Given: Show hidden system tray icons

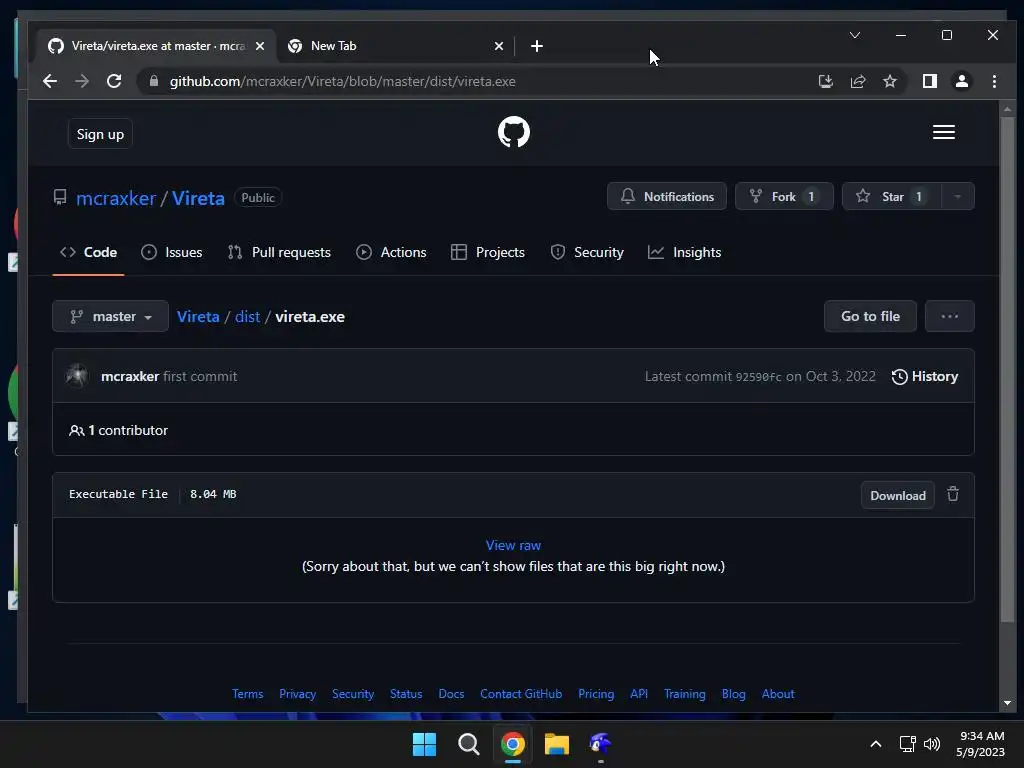Looking at the screenshot, I should [x=876, y=744].
